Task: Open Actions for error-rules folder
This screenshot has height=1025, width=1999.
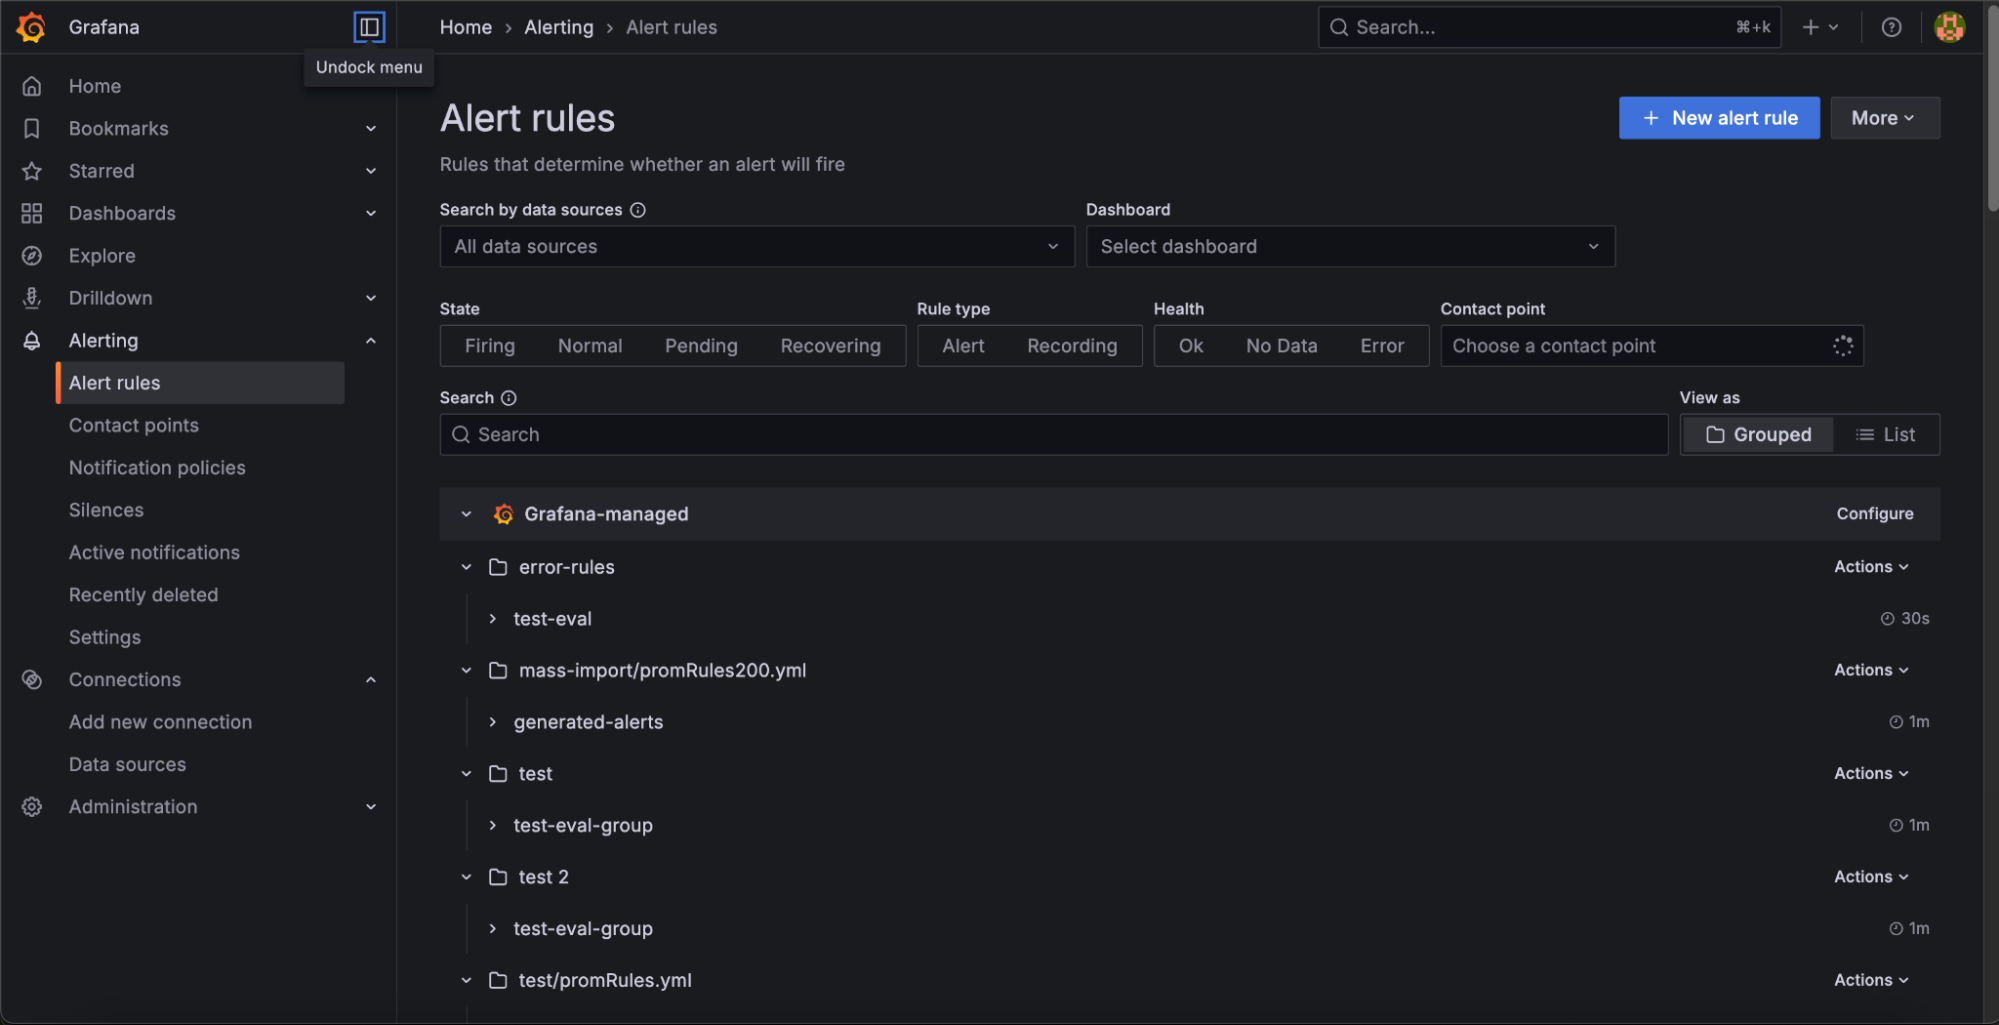Action: point(1871,567)
